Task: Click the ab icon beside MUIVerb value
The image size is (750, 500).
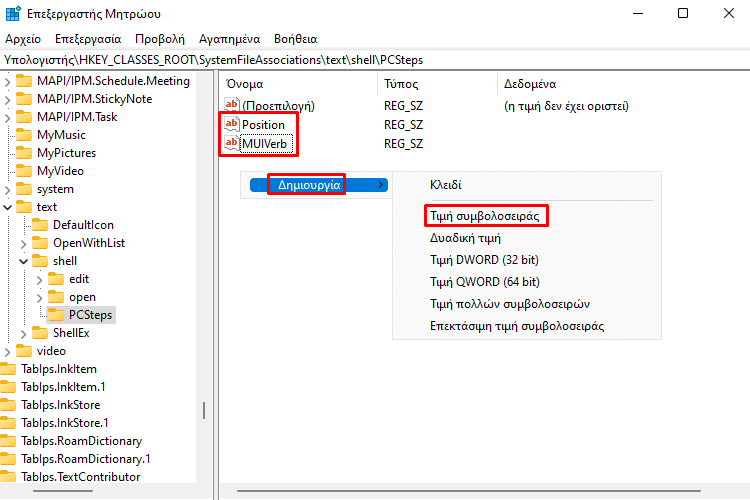Action: coord(232,144)
